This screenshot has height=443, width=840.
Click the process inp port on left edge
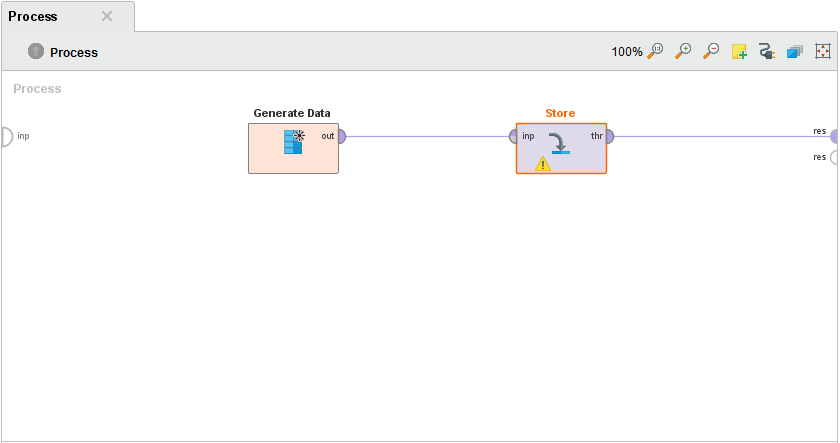pos(5,136)
